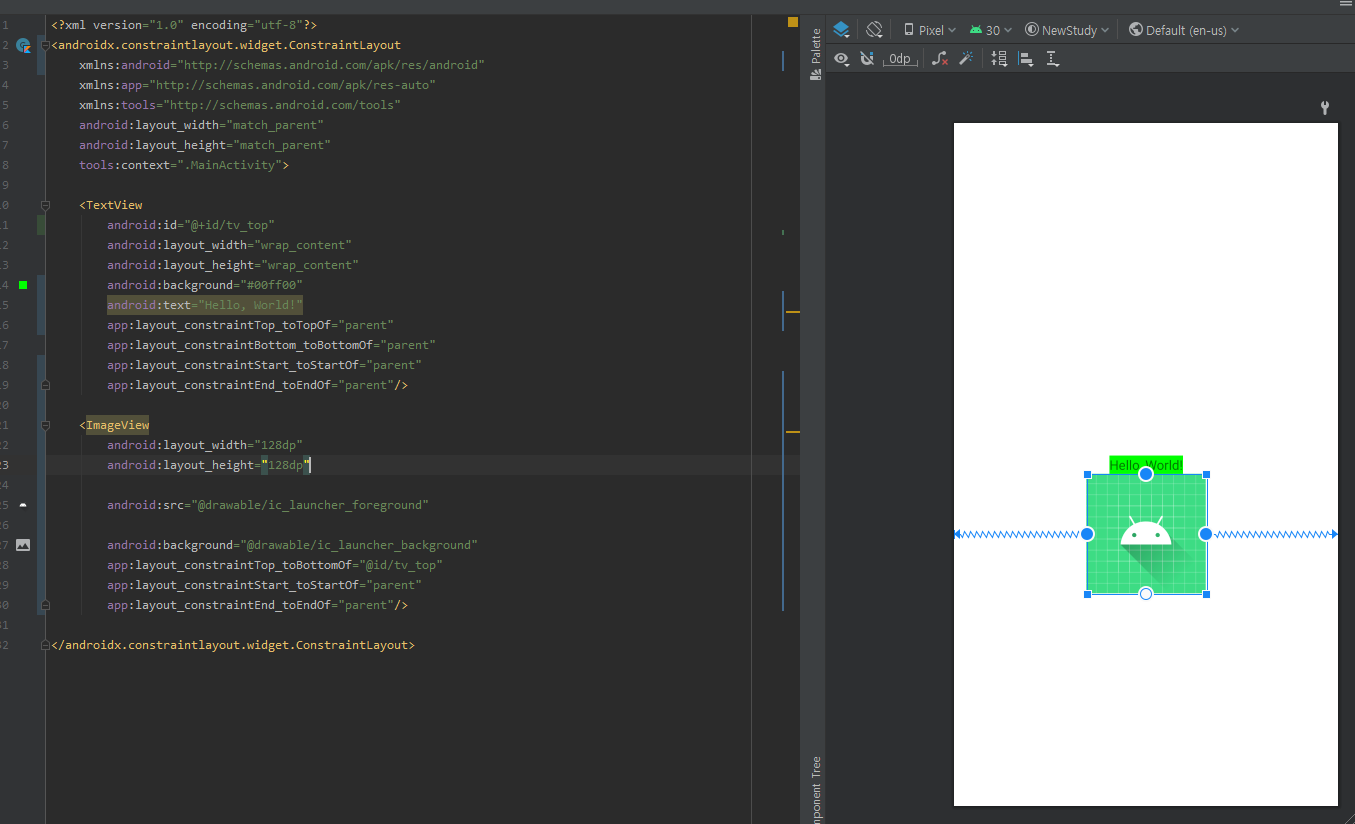
Task: Collapse the ConstraintLayout root tag fold
Action: tap(45, 45)
